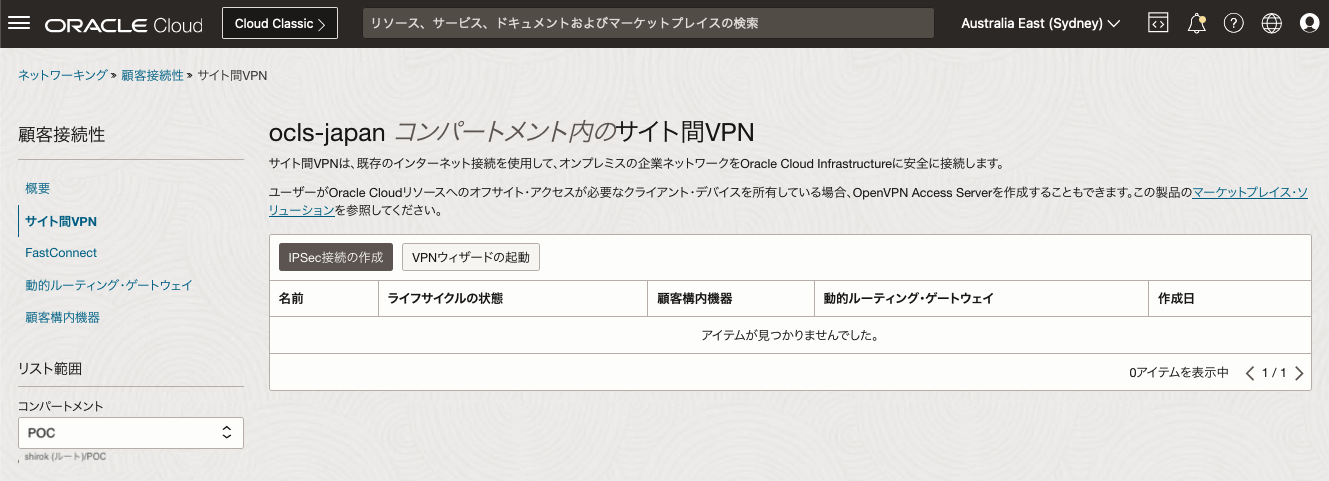This screenshot has height=481, width=1329.
Task: Click the 1 / 1 page indicator
Action: pyautogui.click(x=1274, y=373)
